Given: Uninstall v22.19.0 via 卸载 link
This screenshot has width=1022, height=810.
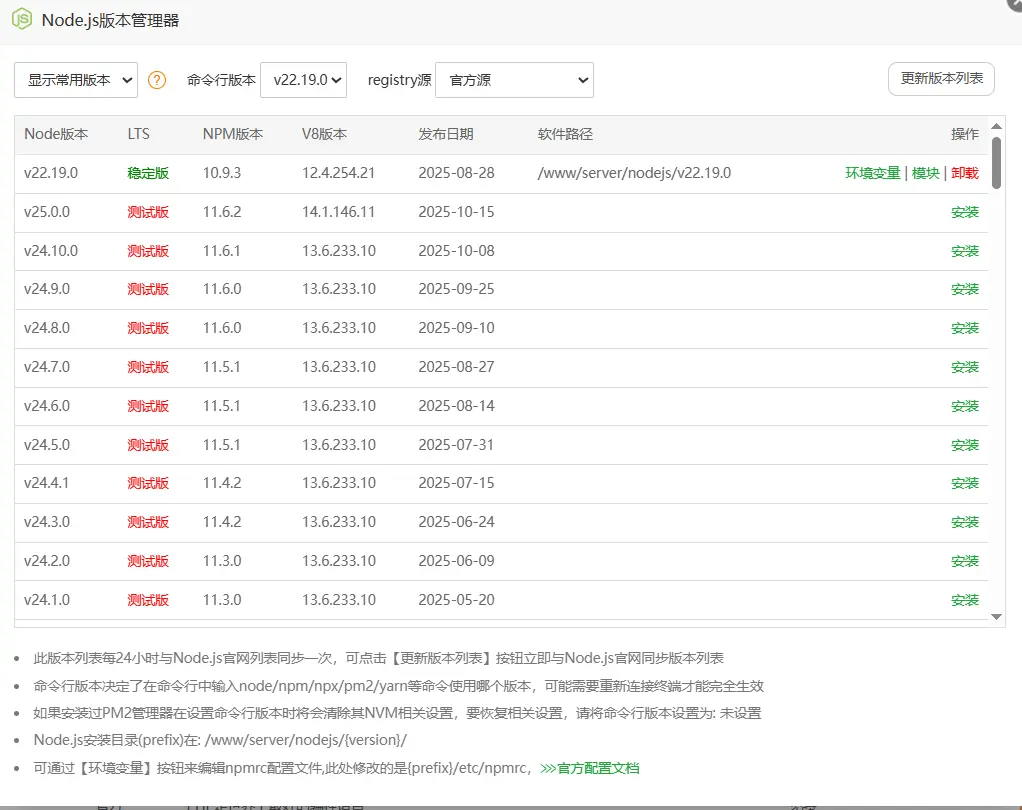Looking at the screenshot, I should (964, 172).
